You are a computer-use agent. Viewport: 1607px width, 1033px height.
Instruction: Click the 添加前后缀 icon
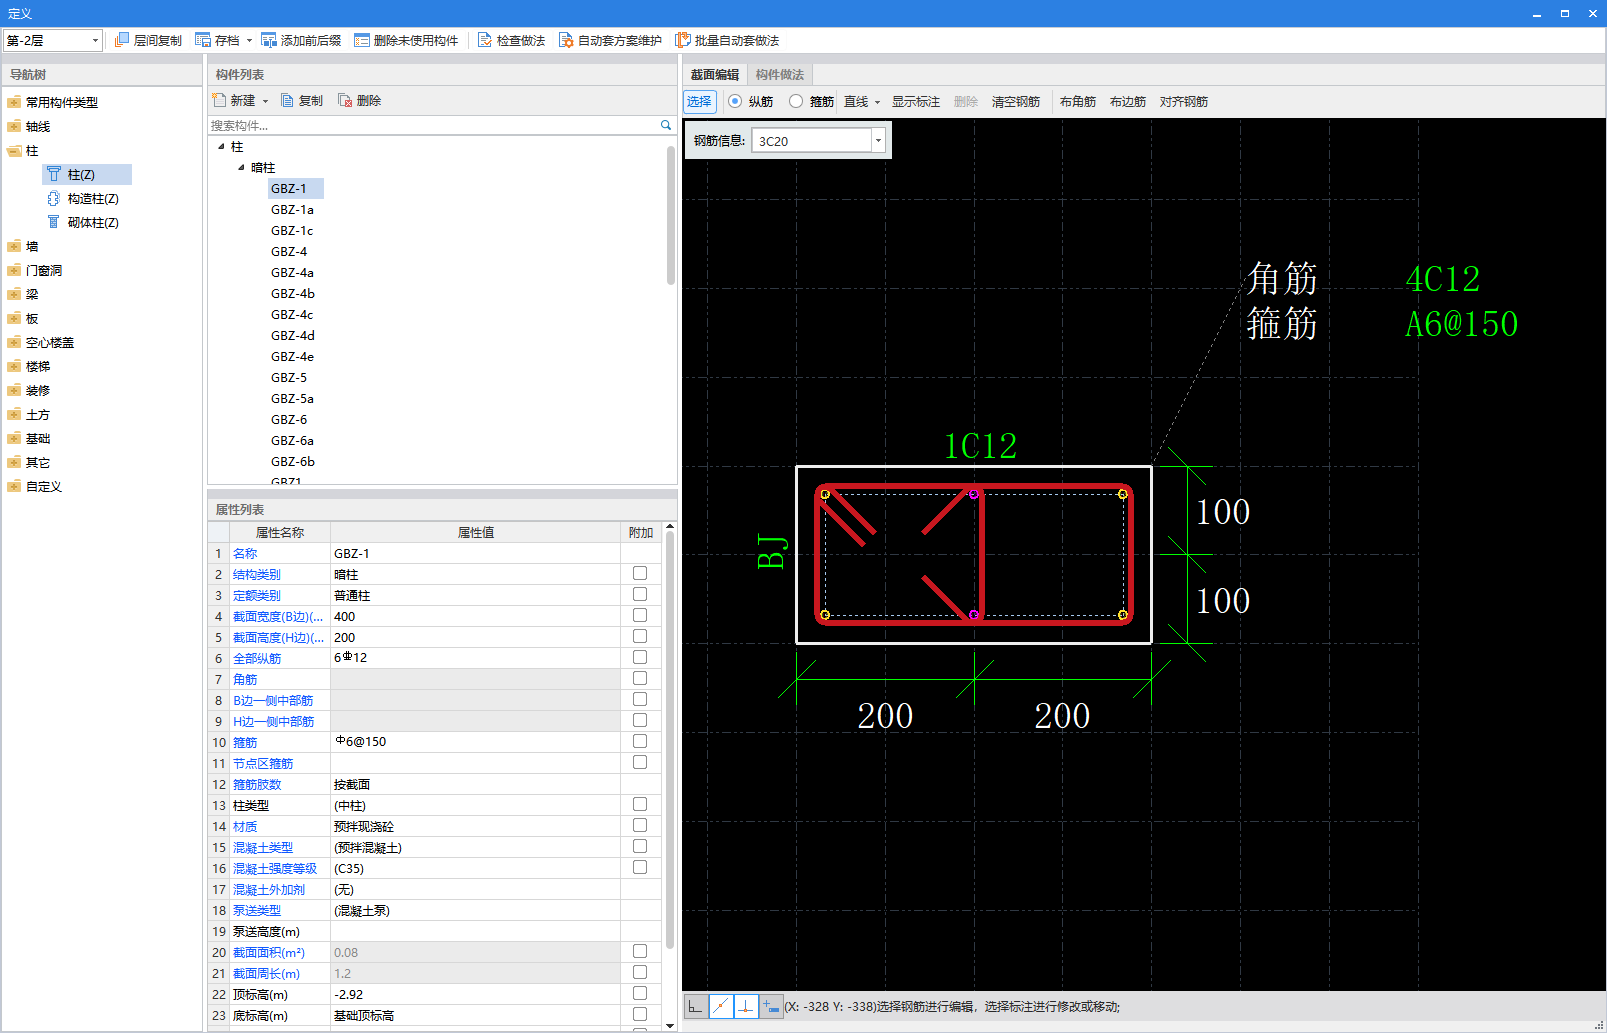click(269, 40)
